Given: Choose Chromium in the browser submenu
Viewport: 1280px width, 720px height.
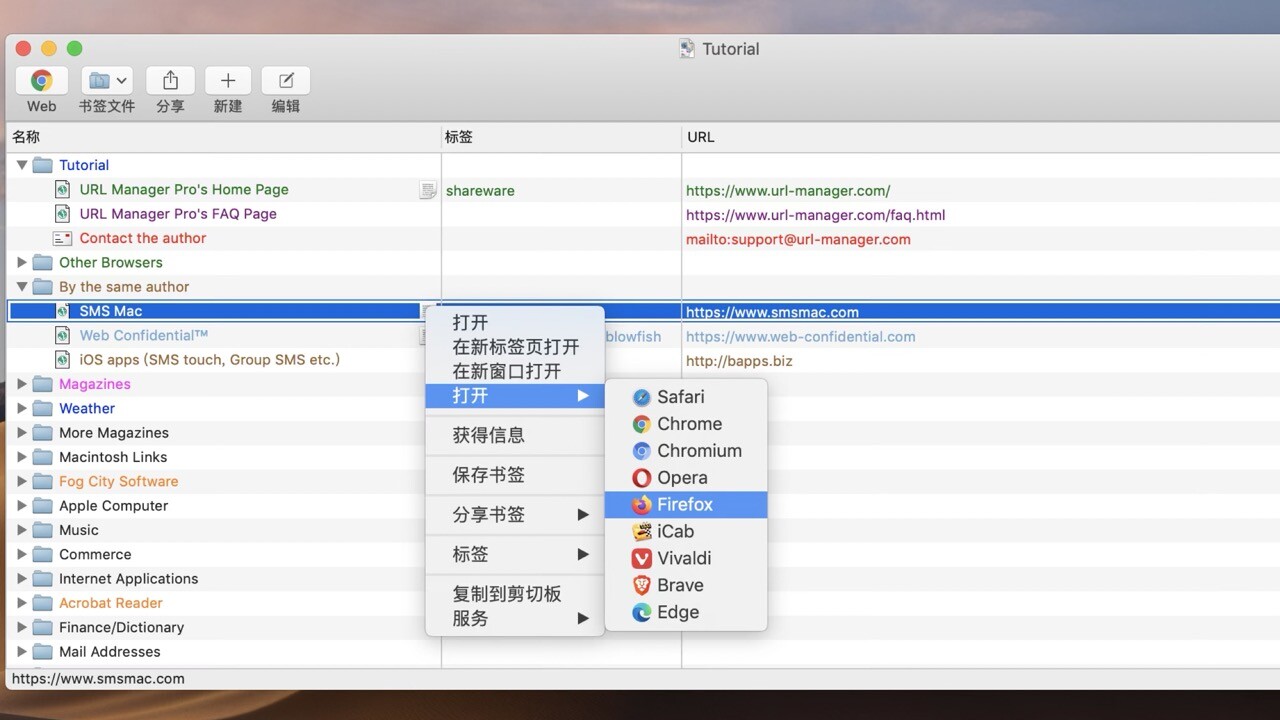Looking at the screenshot, I should pos(686,451).
